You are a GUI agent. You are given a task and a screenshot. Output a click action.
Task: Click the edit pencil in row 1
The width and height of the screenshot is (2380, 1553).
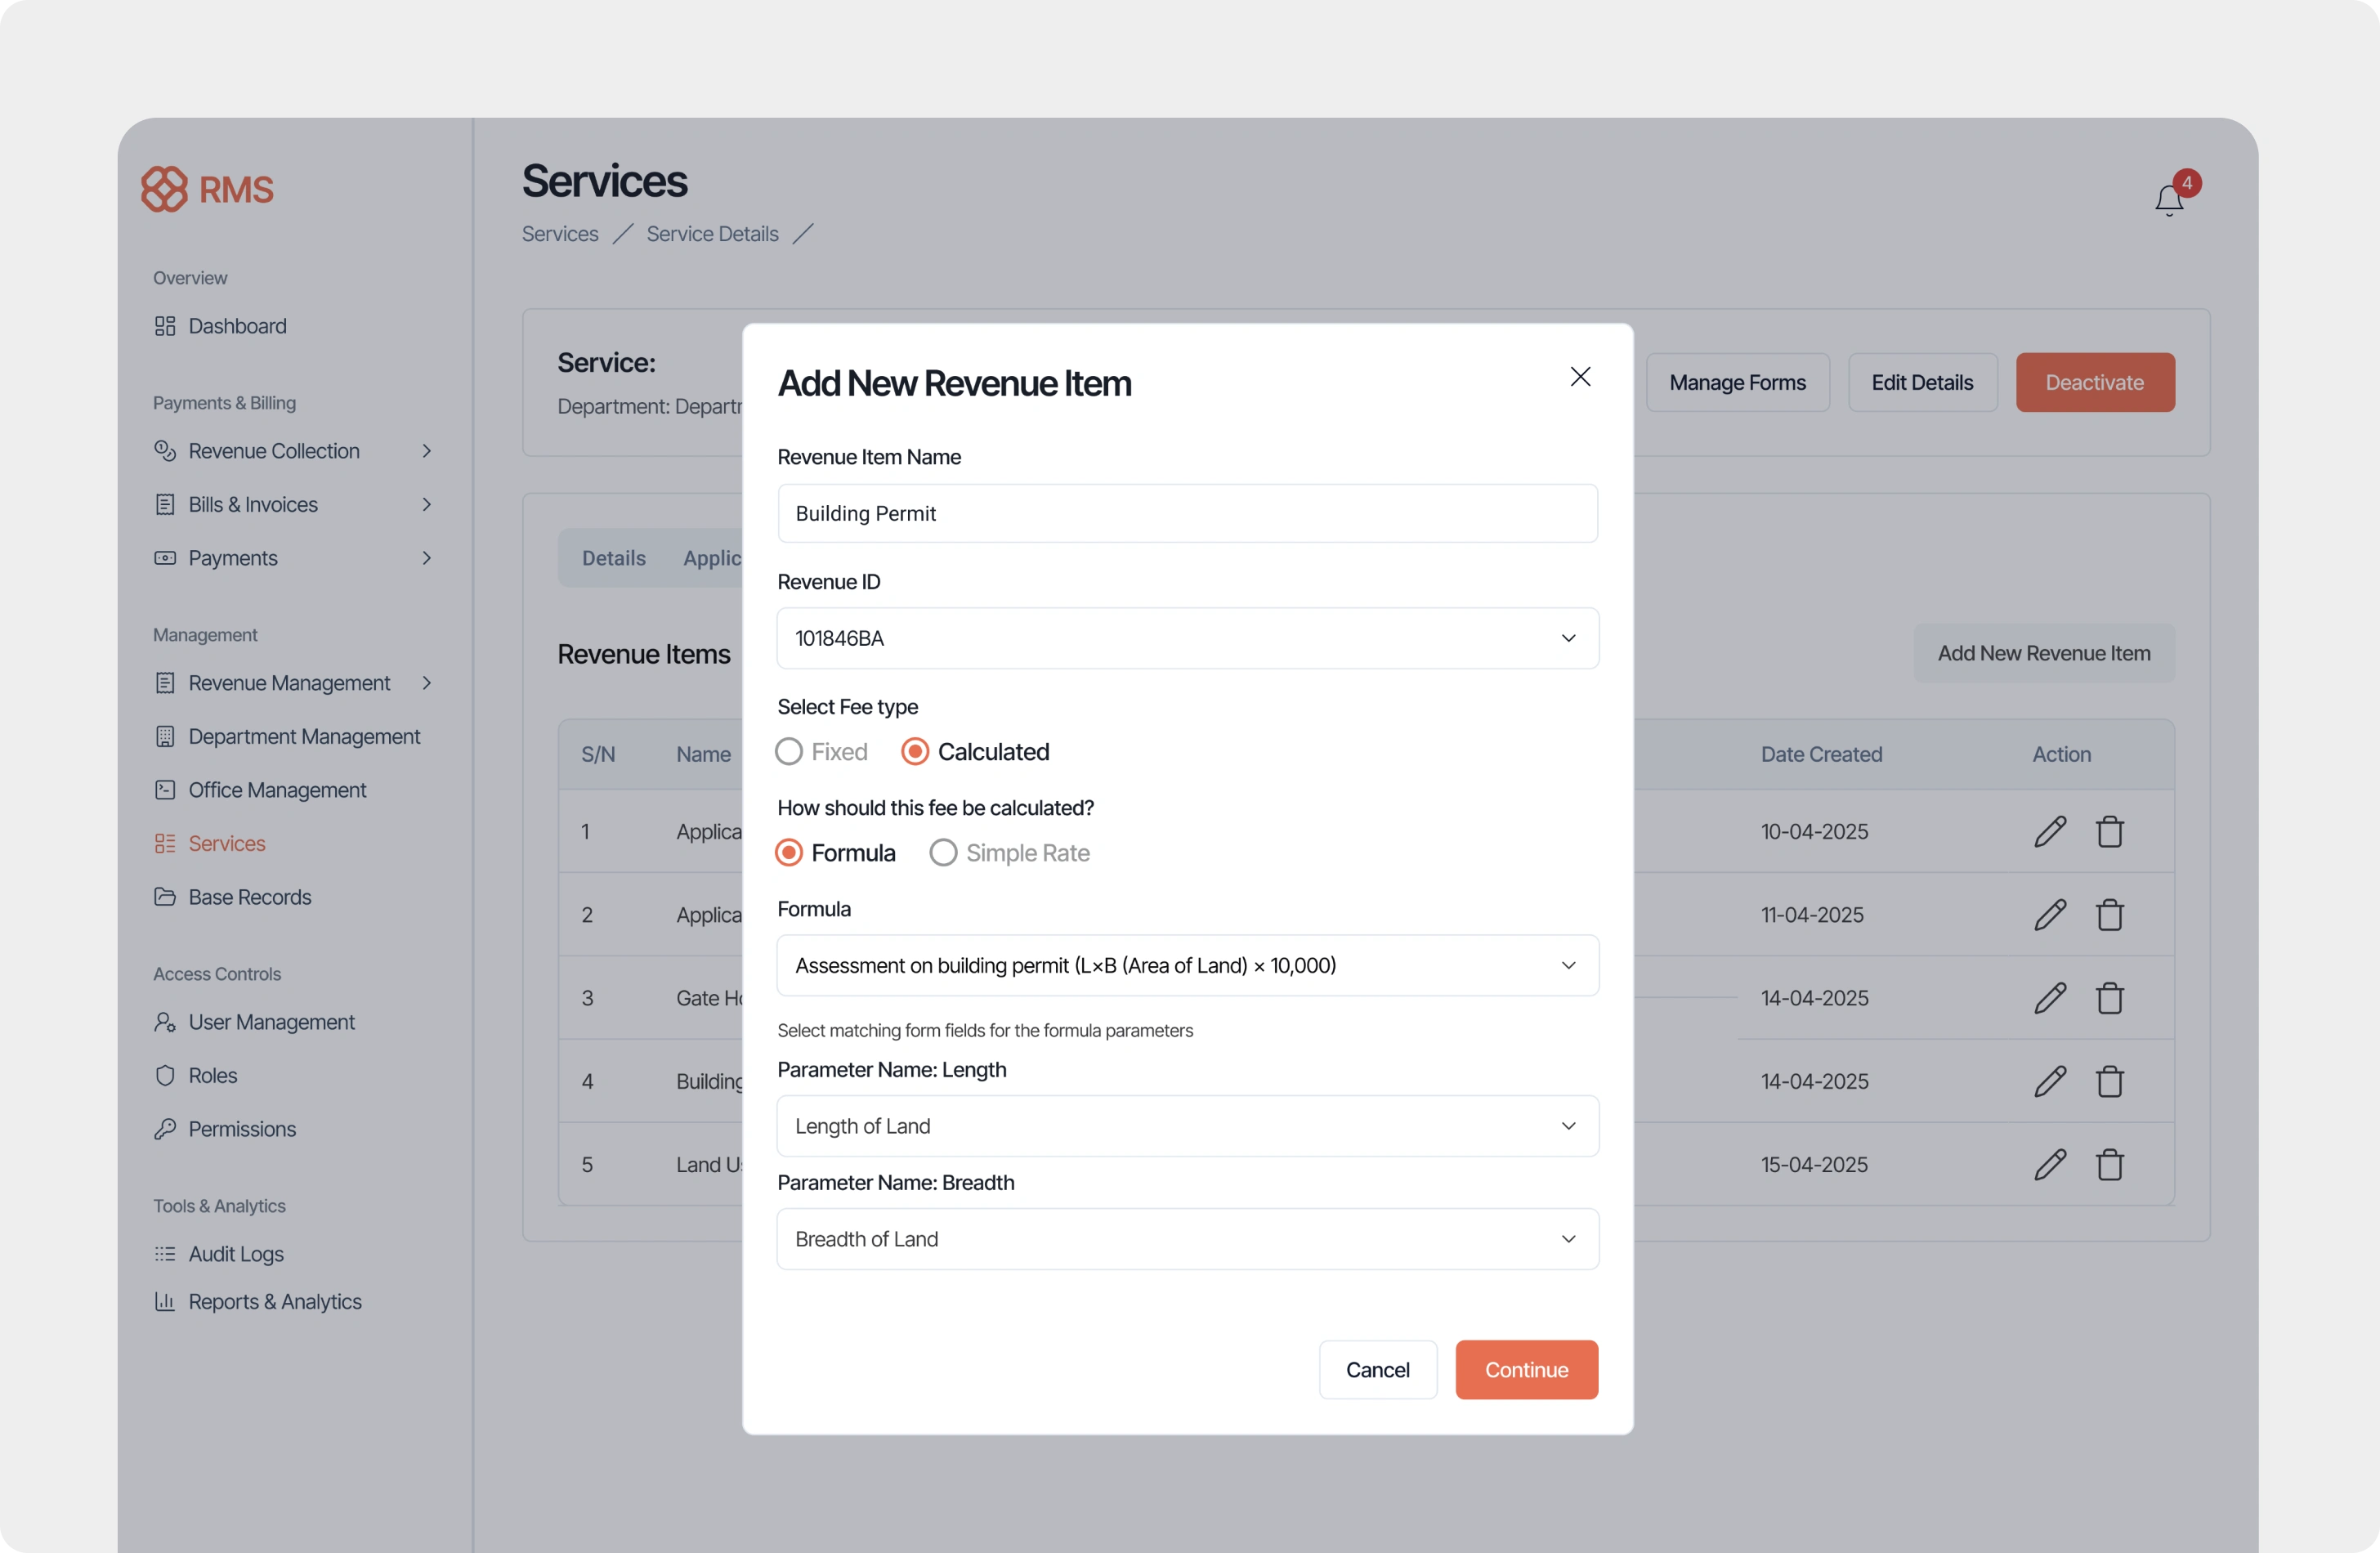tap(2049, 831)
